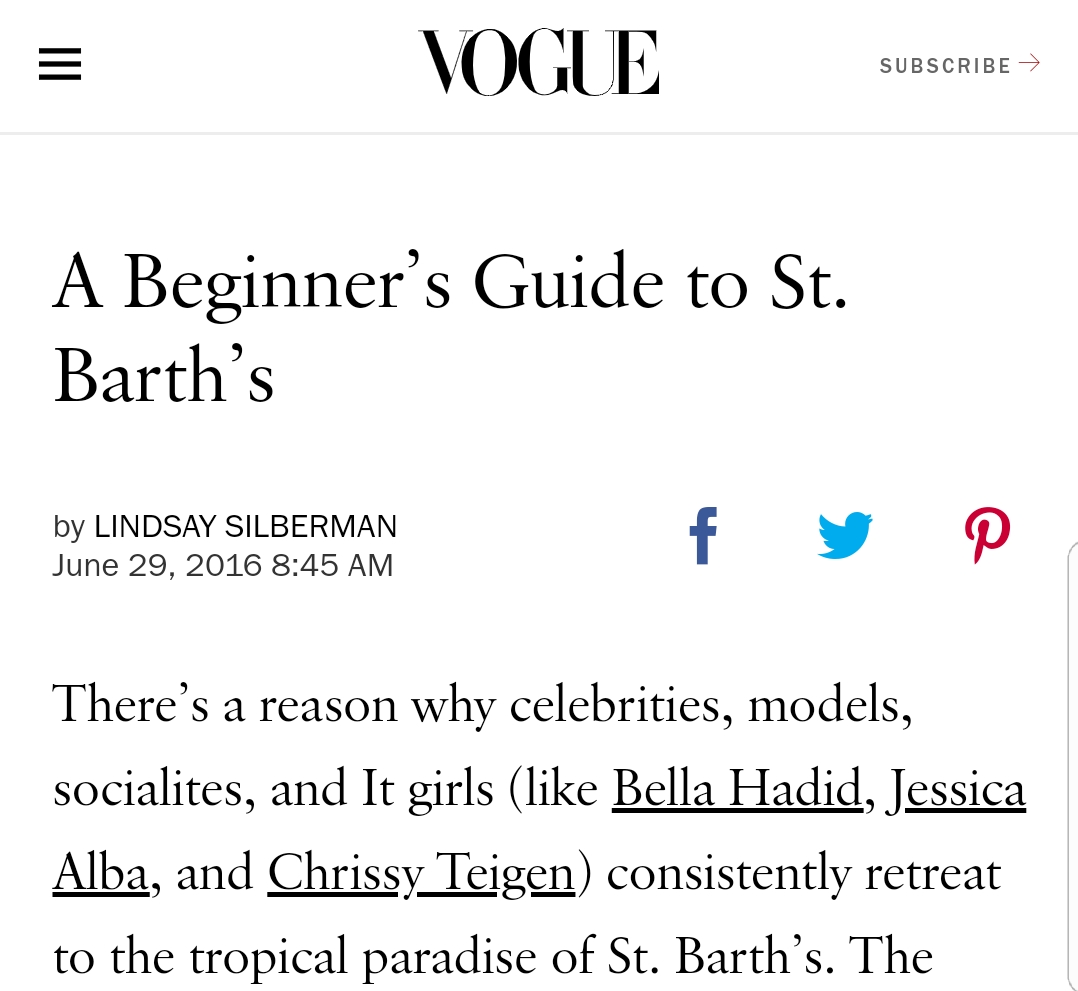Share the article on Facebook
The height and width of the screenshot is (991, 1078).
click(x=704, y=536)
